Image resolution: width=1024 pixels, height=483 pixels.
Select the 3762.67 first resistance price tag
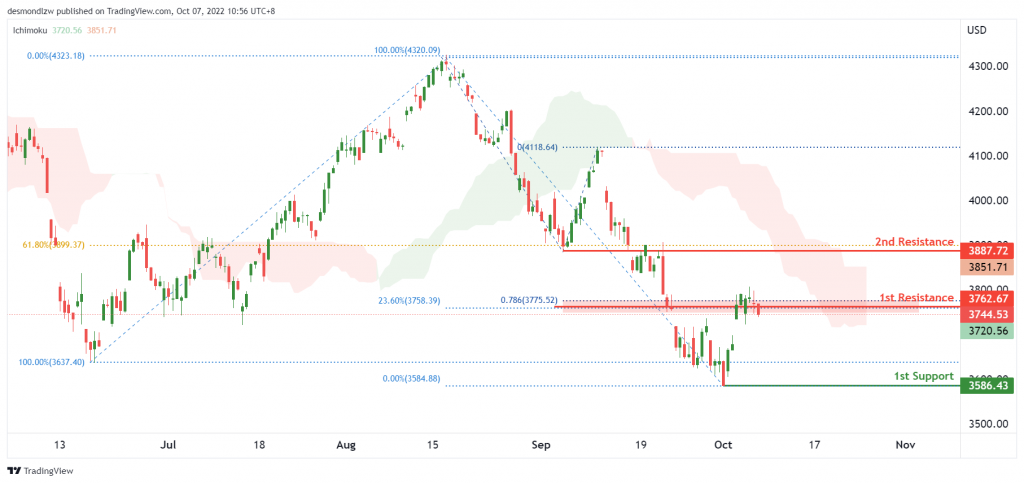tap(989, 299)
